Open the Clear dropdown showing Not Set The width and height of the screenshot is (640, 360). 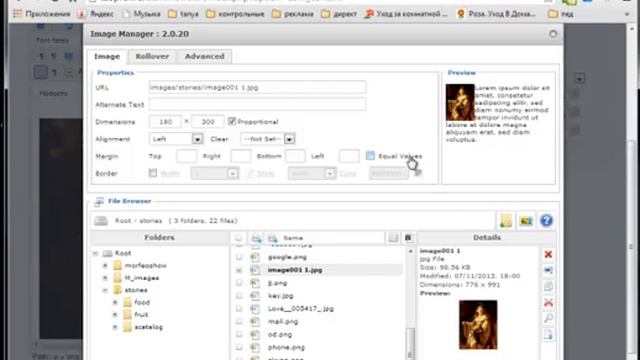(x=268, y=139)
